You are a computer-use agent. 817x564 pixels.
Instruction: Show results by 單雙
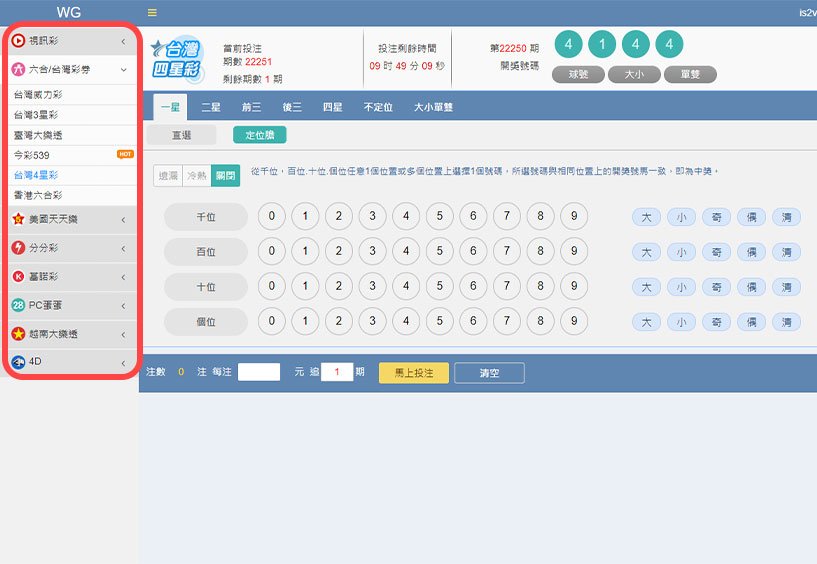[690, 75]
